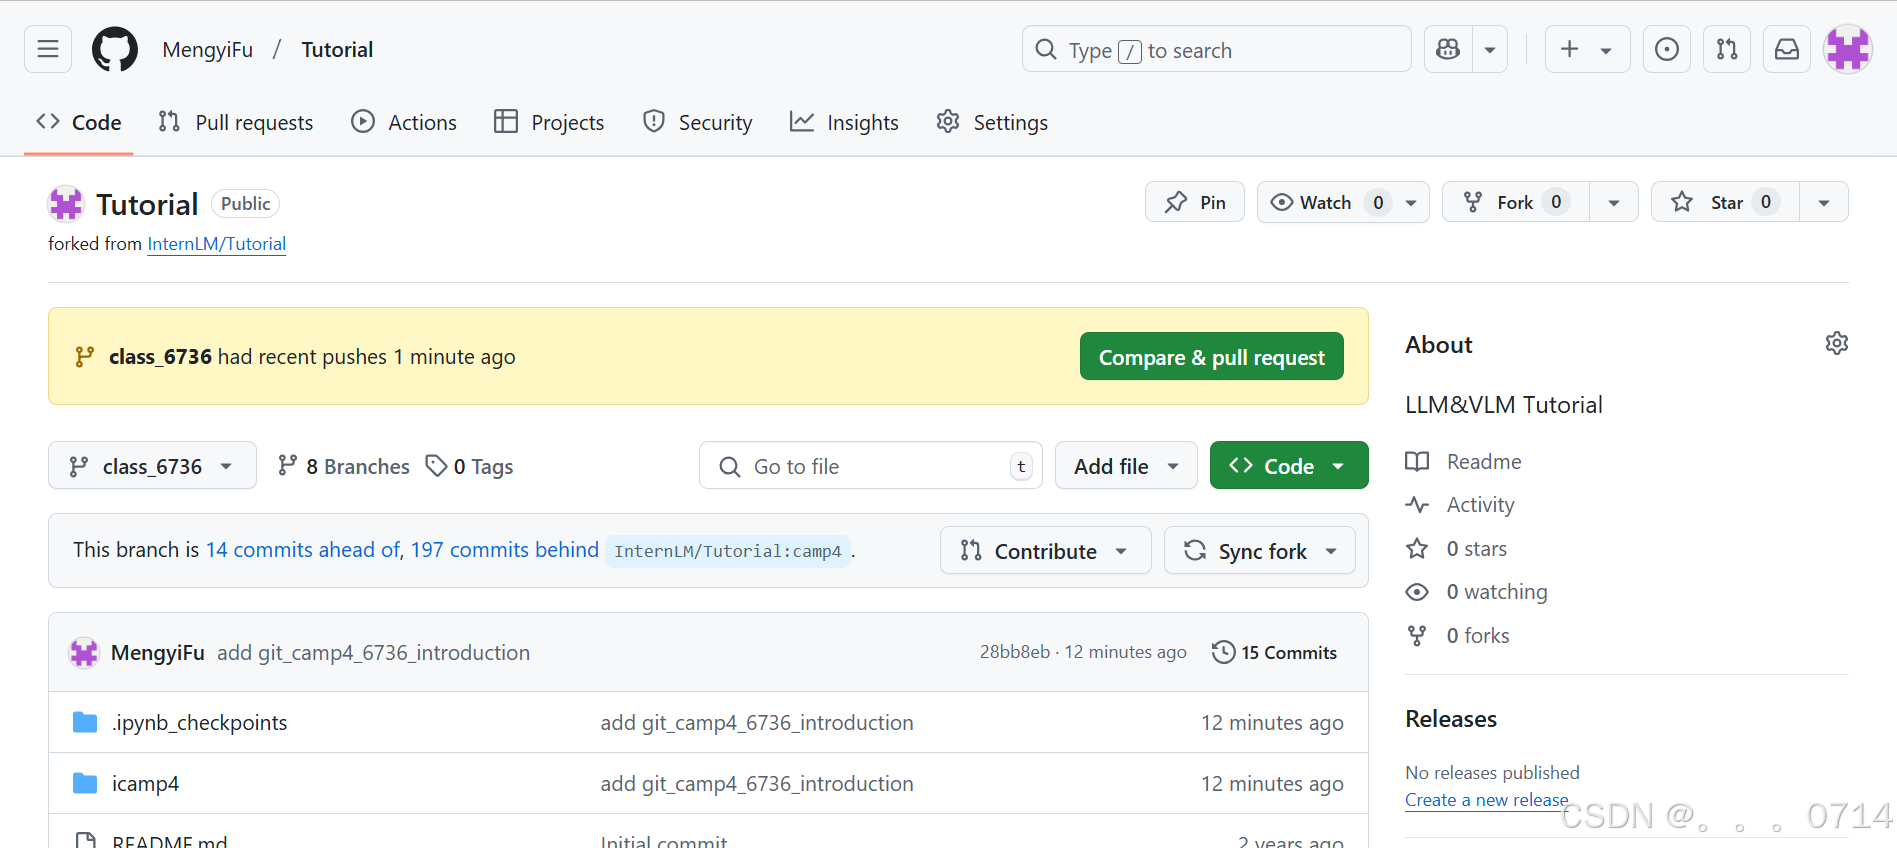Open commit message on .ipynb_checkpoints row

(757, 723)
